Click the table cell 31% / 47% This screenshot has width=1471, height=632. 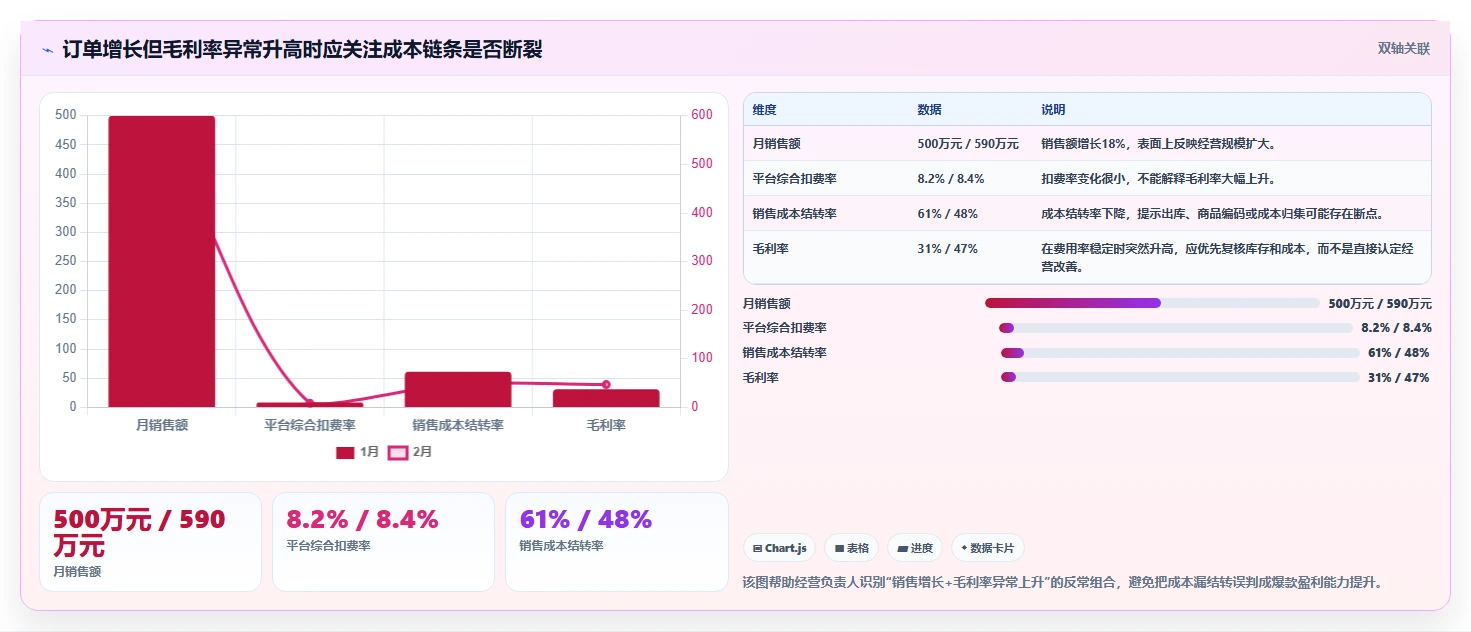tap(947, 249)
